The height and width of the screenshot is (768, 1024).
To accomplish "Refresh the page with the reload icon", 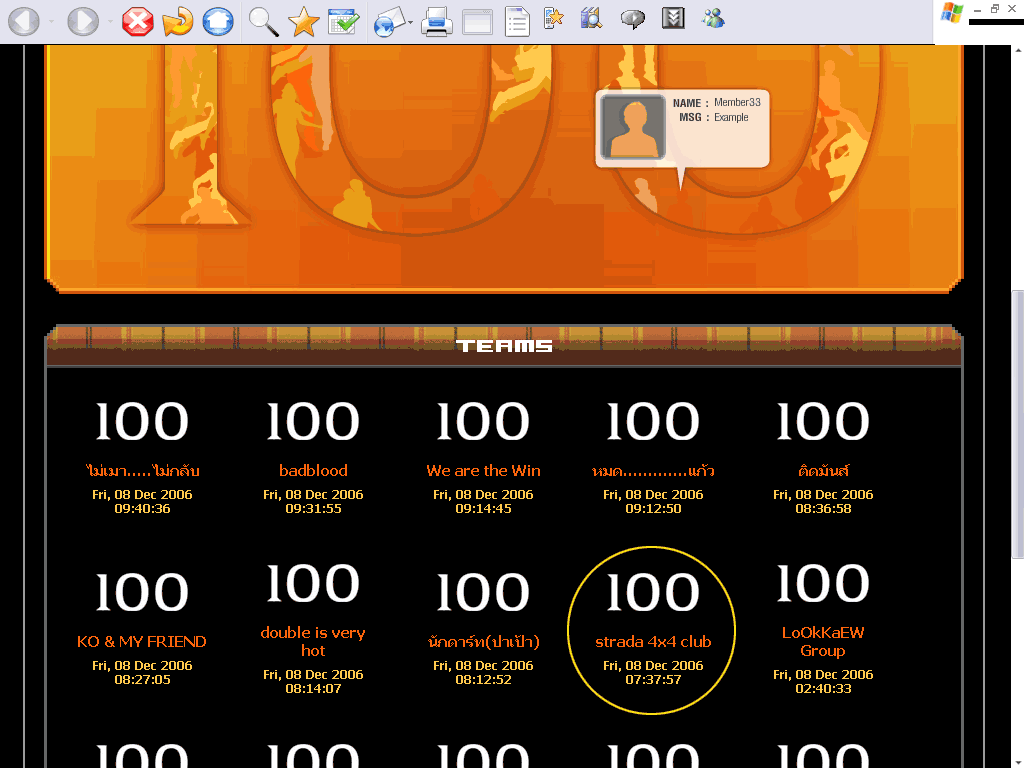I will coord(178,21).
